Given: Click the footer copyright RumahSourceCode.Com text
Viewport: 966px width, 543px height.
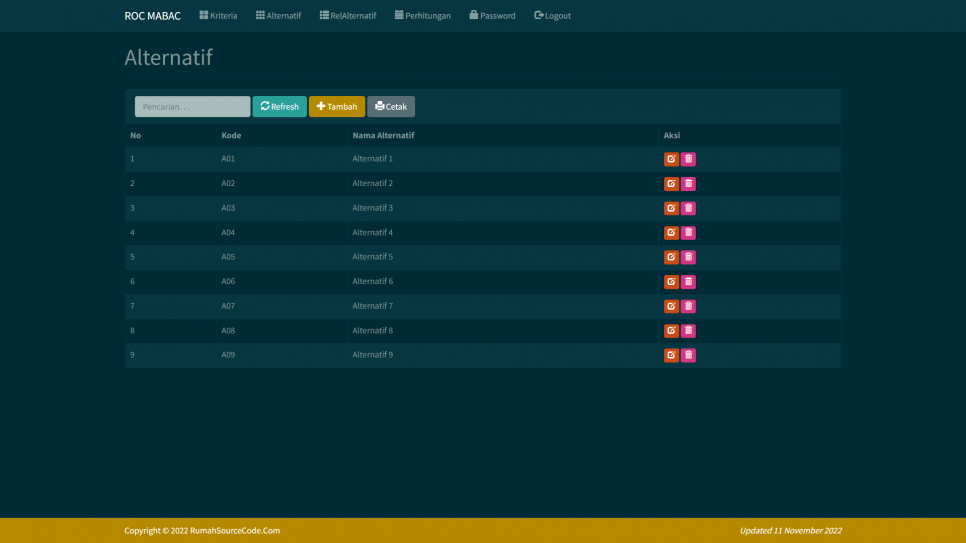Looking at the screenshot, I should tap(202, 531).
